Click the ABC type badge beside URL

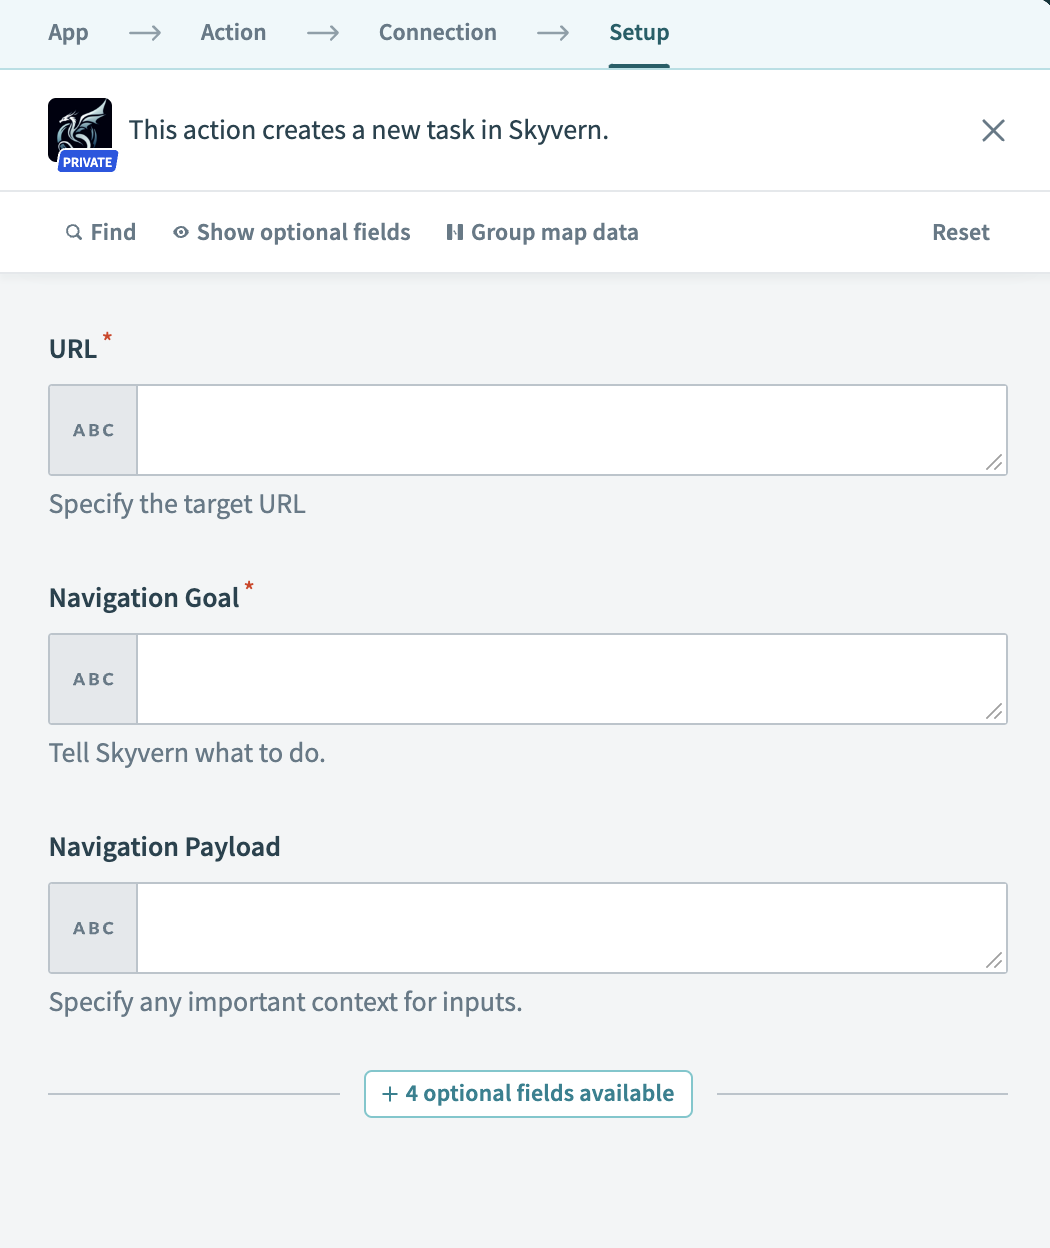tap(94, 430)
